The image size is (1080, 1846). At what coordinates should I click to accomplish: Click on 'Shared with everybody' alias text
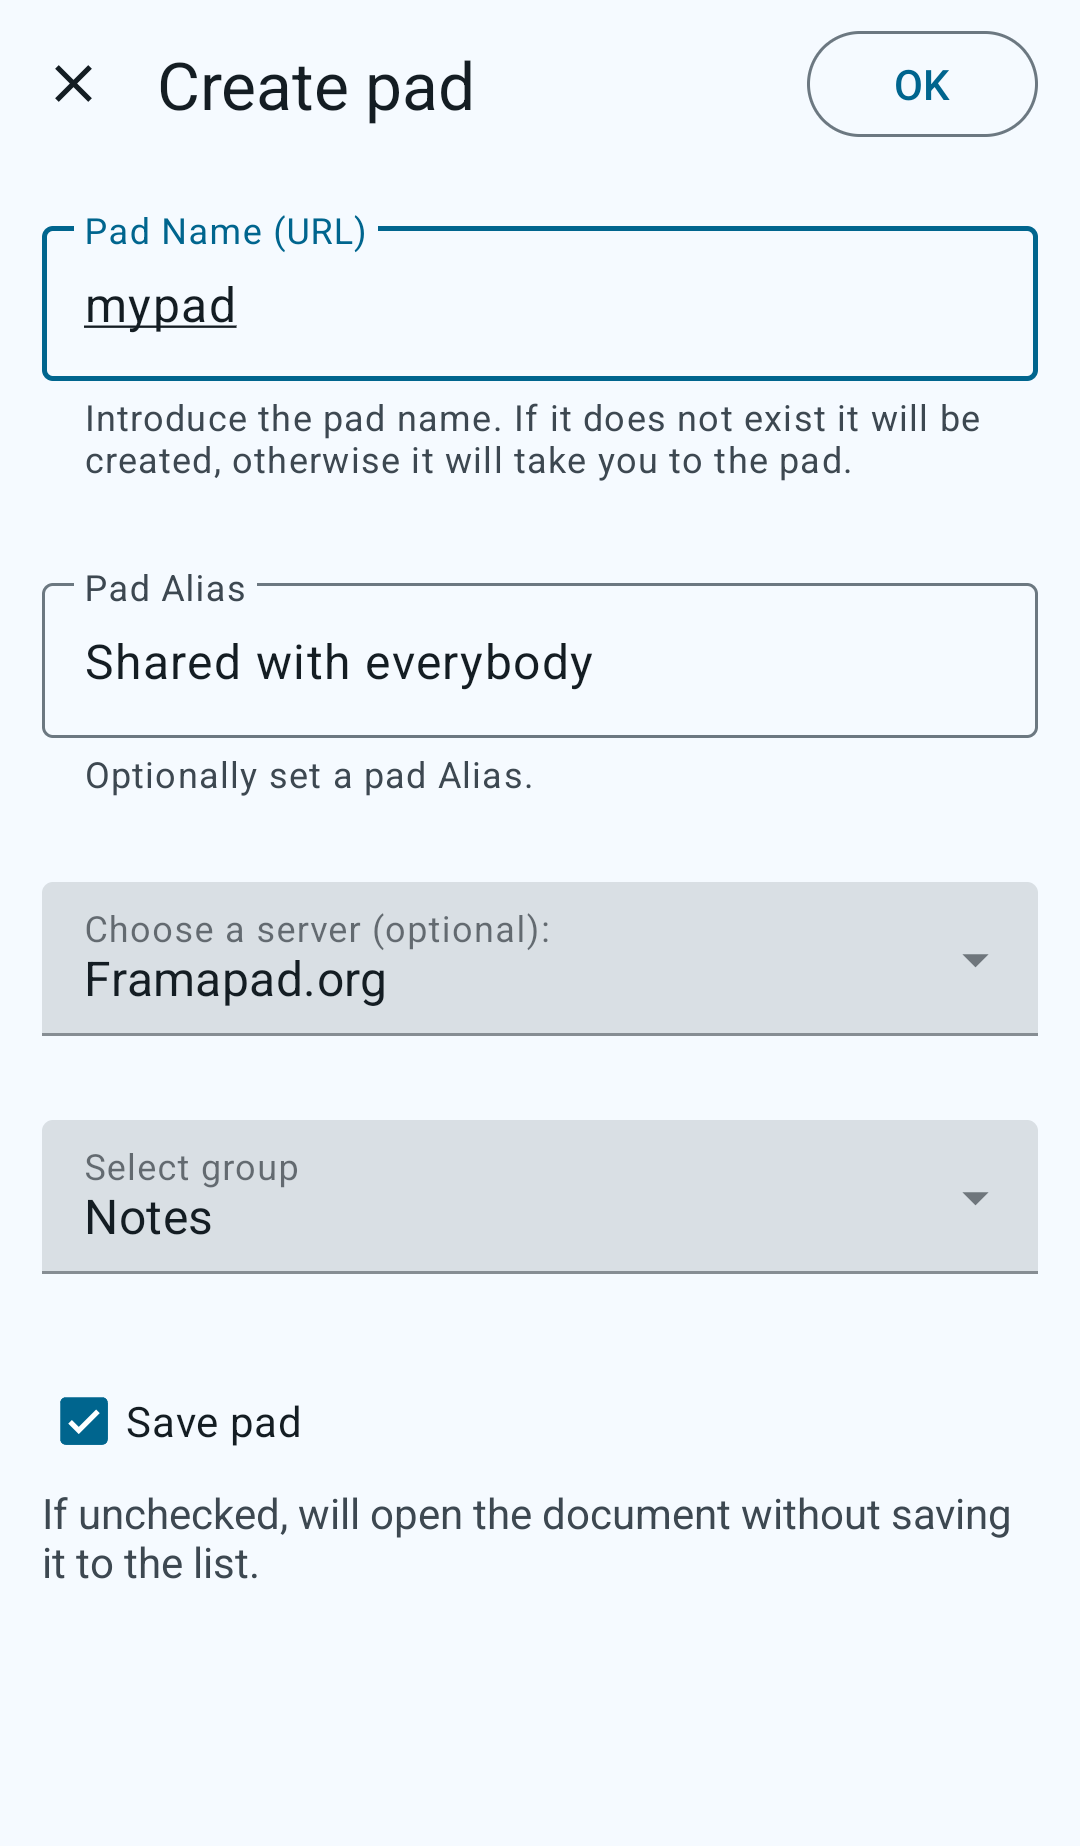339,663
